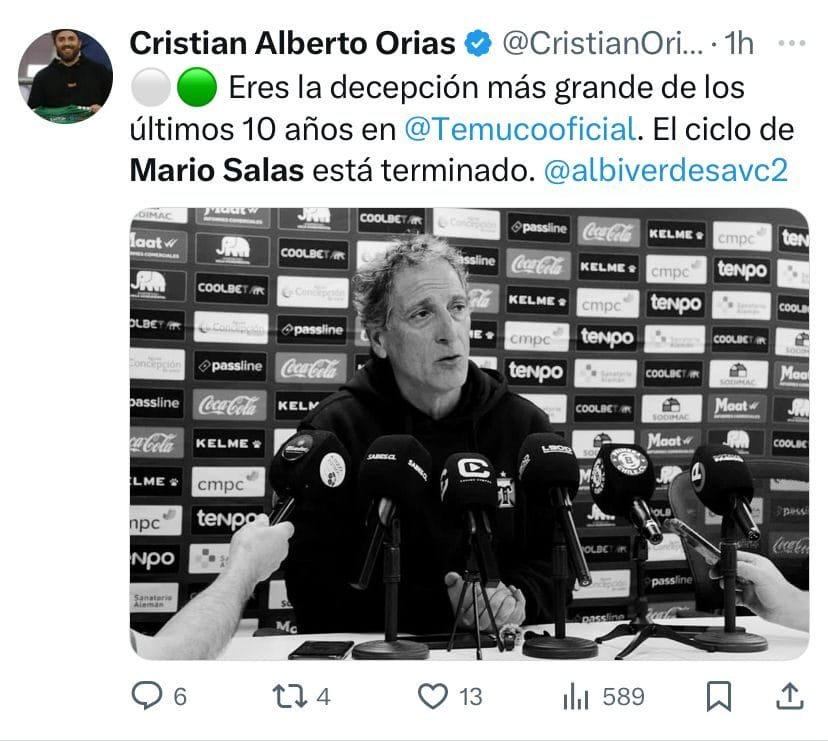The image size is (828, 741).
Task: Click the reply speech bubble icon
Action: (147, 695)
